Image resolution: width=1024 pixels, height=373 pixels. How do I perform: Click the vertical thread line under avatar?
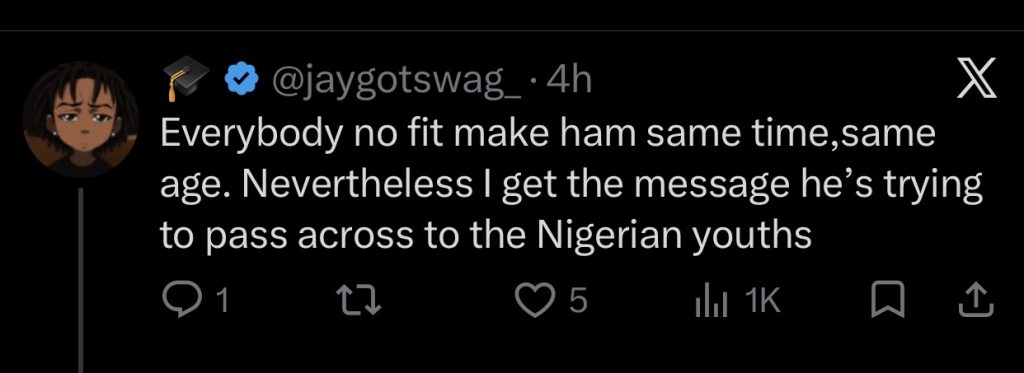81,280
